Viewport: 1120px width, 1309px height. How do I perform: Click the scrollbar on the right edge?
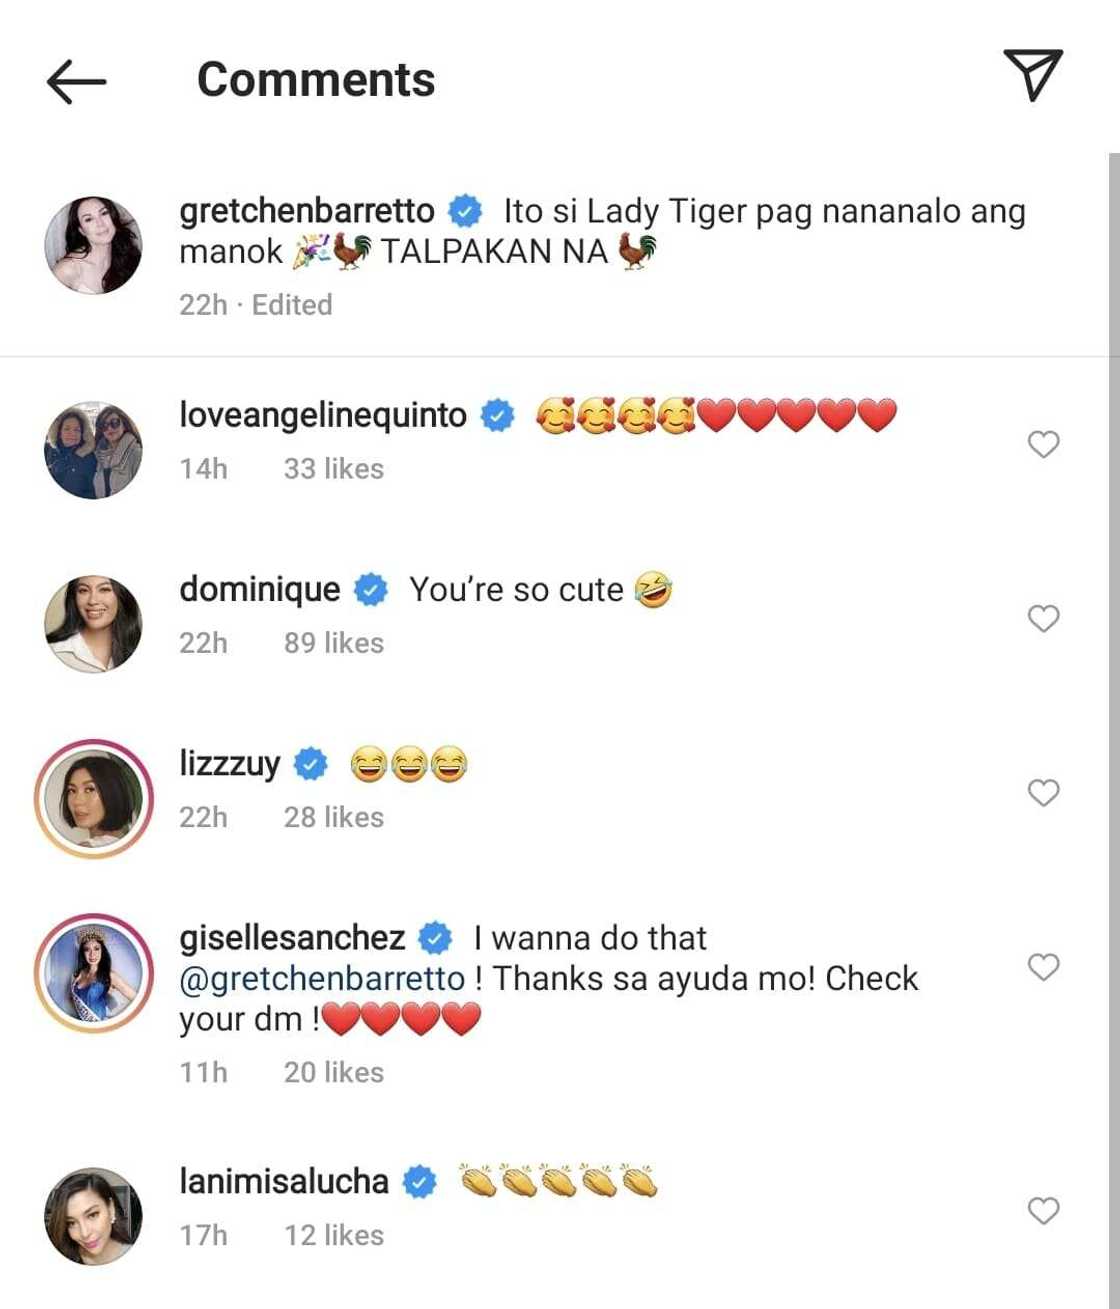(1113, 700)
